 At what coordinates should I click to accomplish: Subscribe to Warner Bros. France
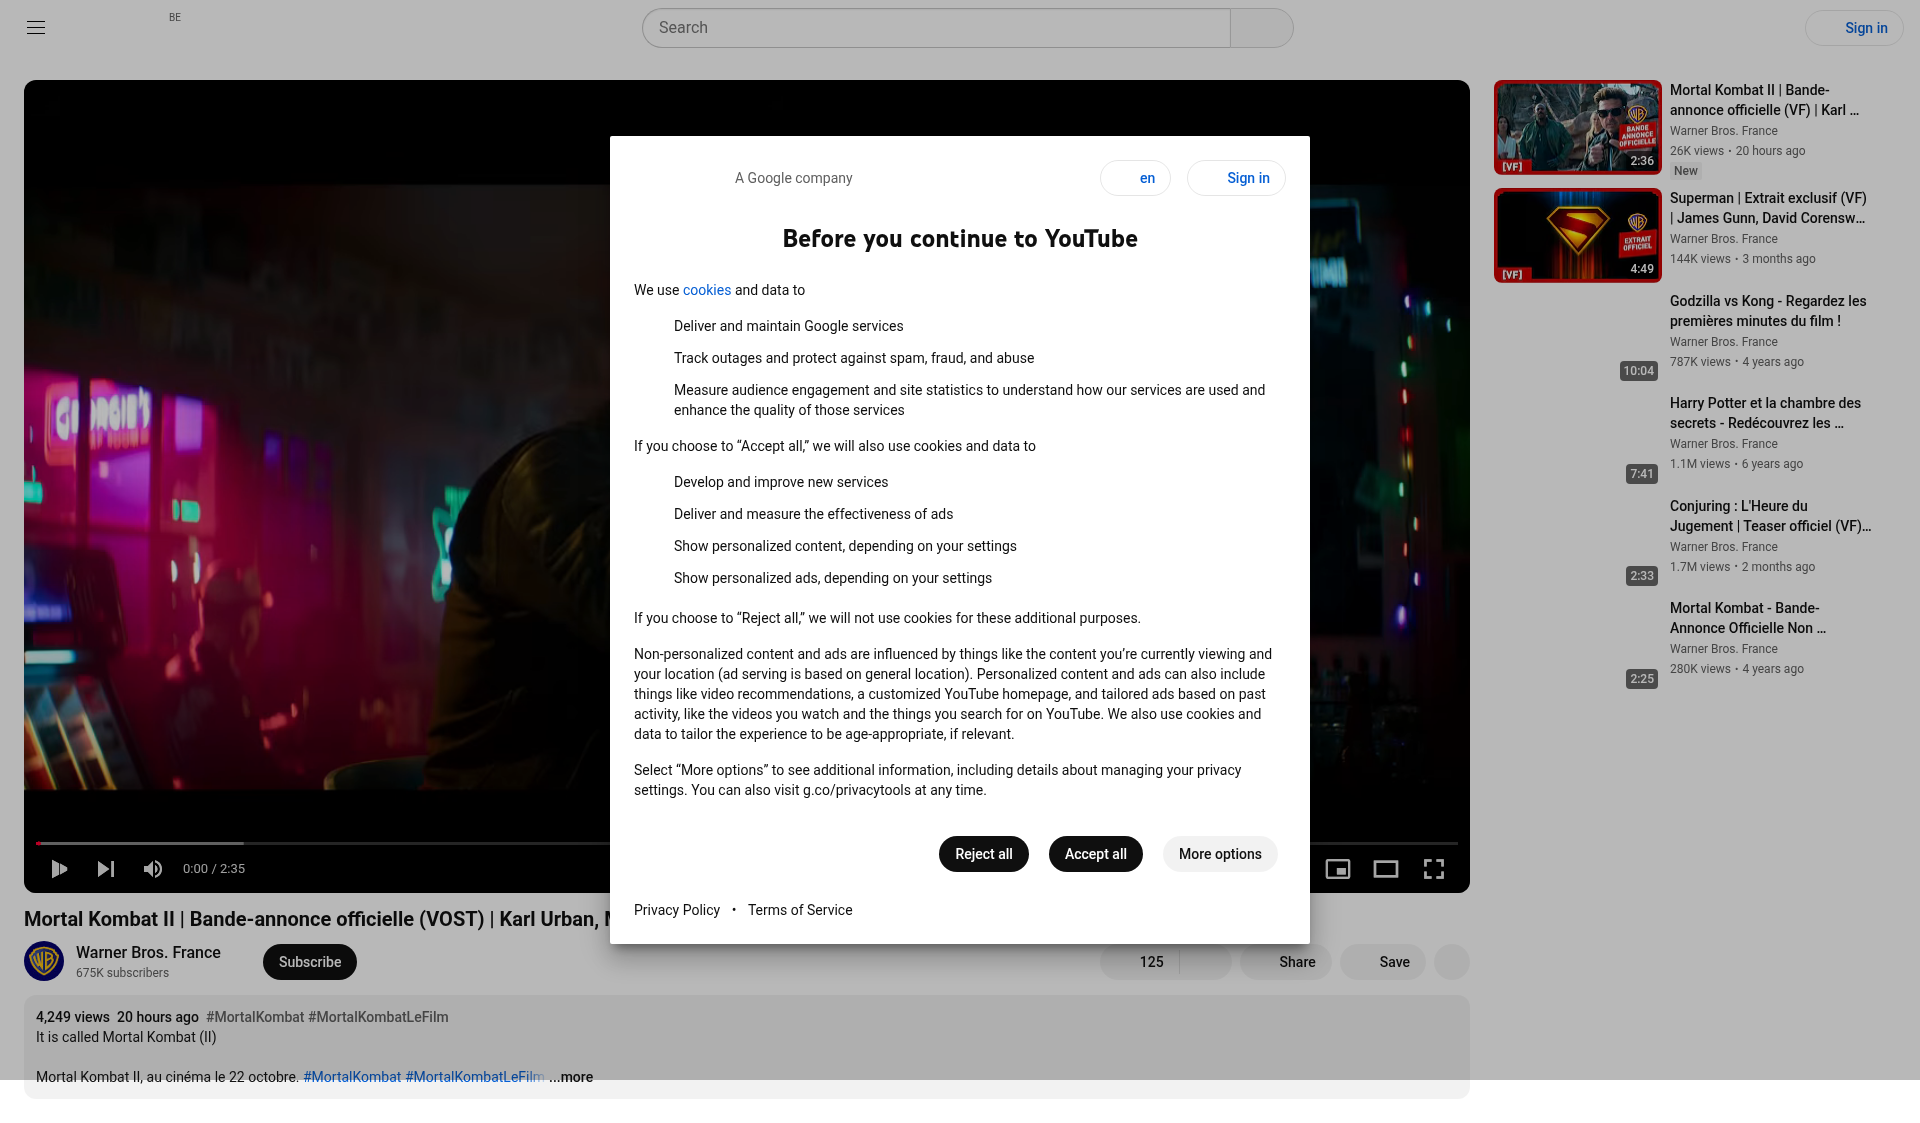310,962
